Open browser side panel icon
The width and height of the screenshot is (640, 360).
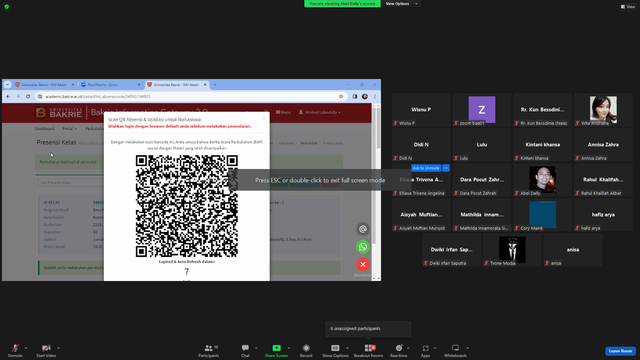click(355, 96)
